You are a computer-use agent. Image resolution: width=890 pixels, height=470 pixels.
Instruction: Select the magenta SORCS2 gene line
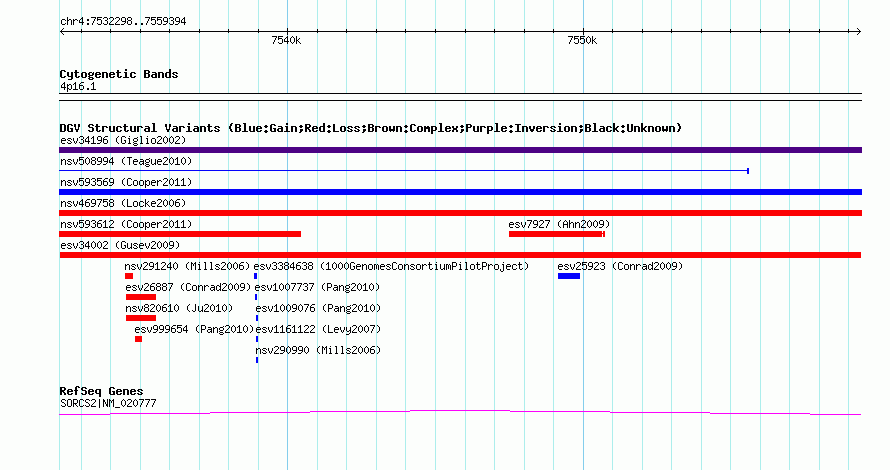[x=460, y=413]
